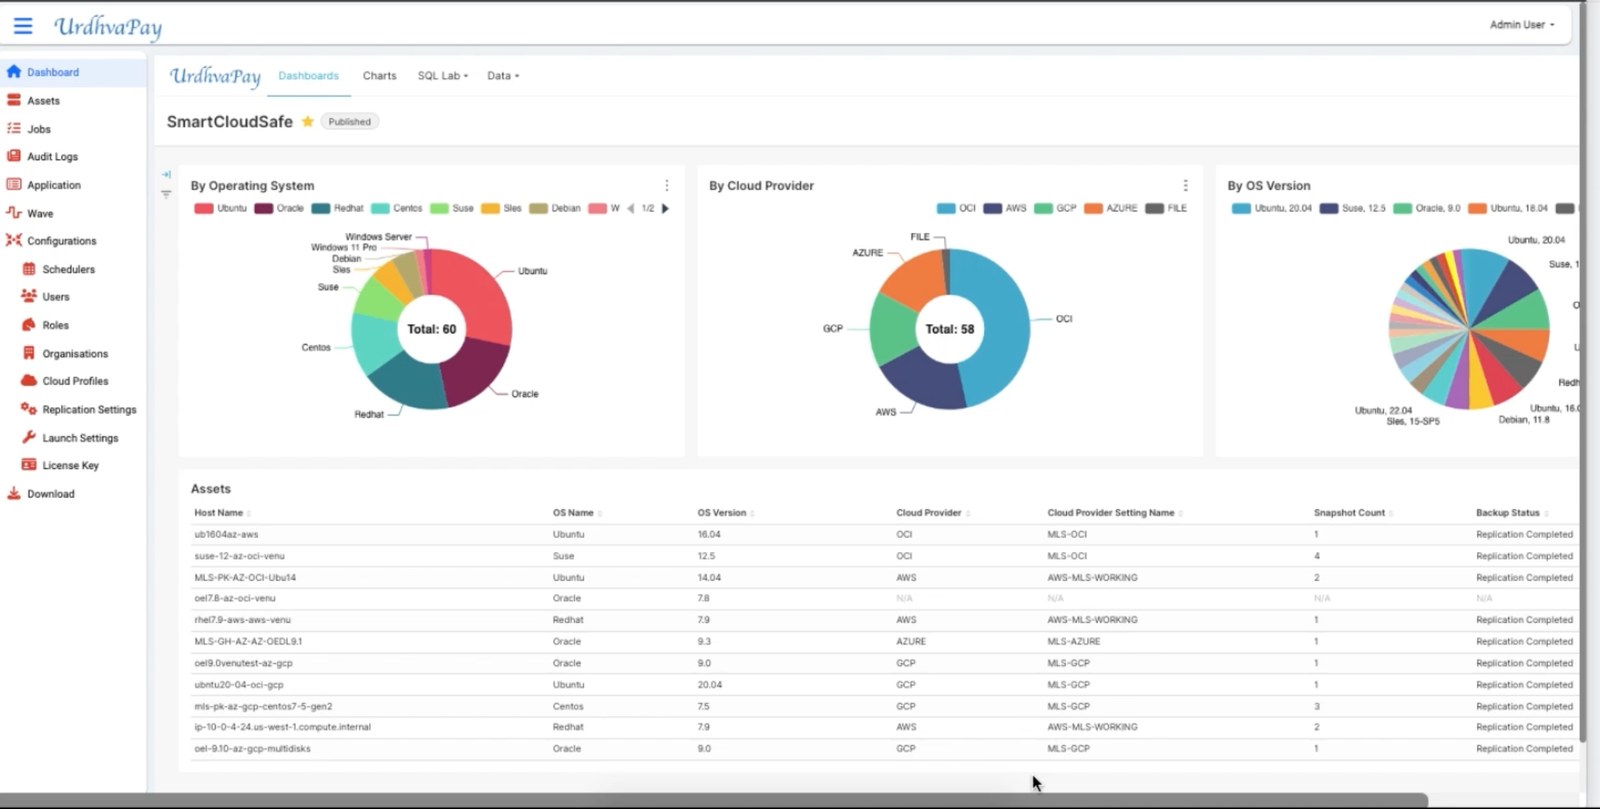This screenshot has width=1600, height=809.
Task: Click the OCI legend color swatch
Action: pyautogui.click(x=946, y=208)
